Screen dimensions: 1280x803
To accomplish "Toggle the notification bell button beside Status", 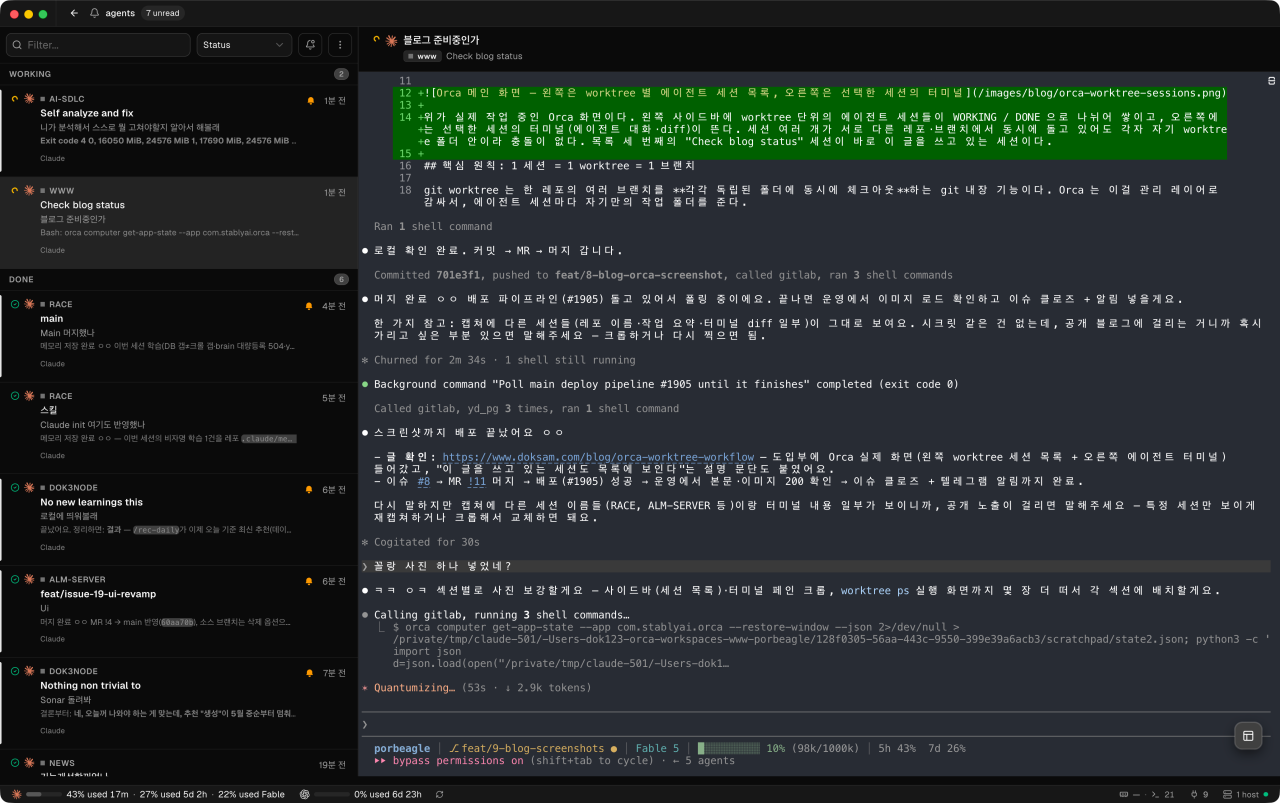I will [x=310, y=45].
